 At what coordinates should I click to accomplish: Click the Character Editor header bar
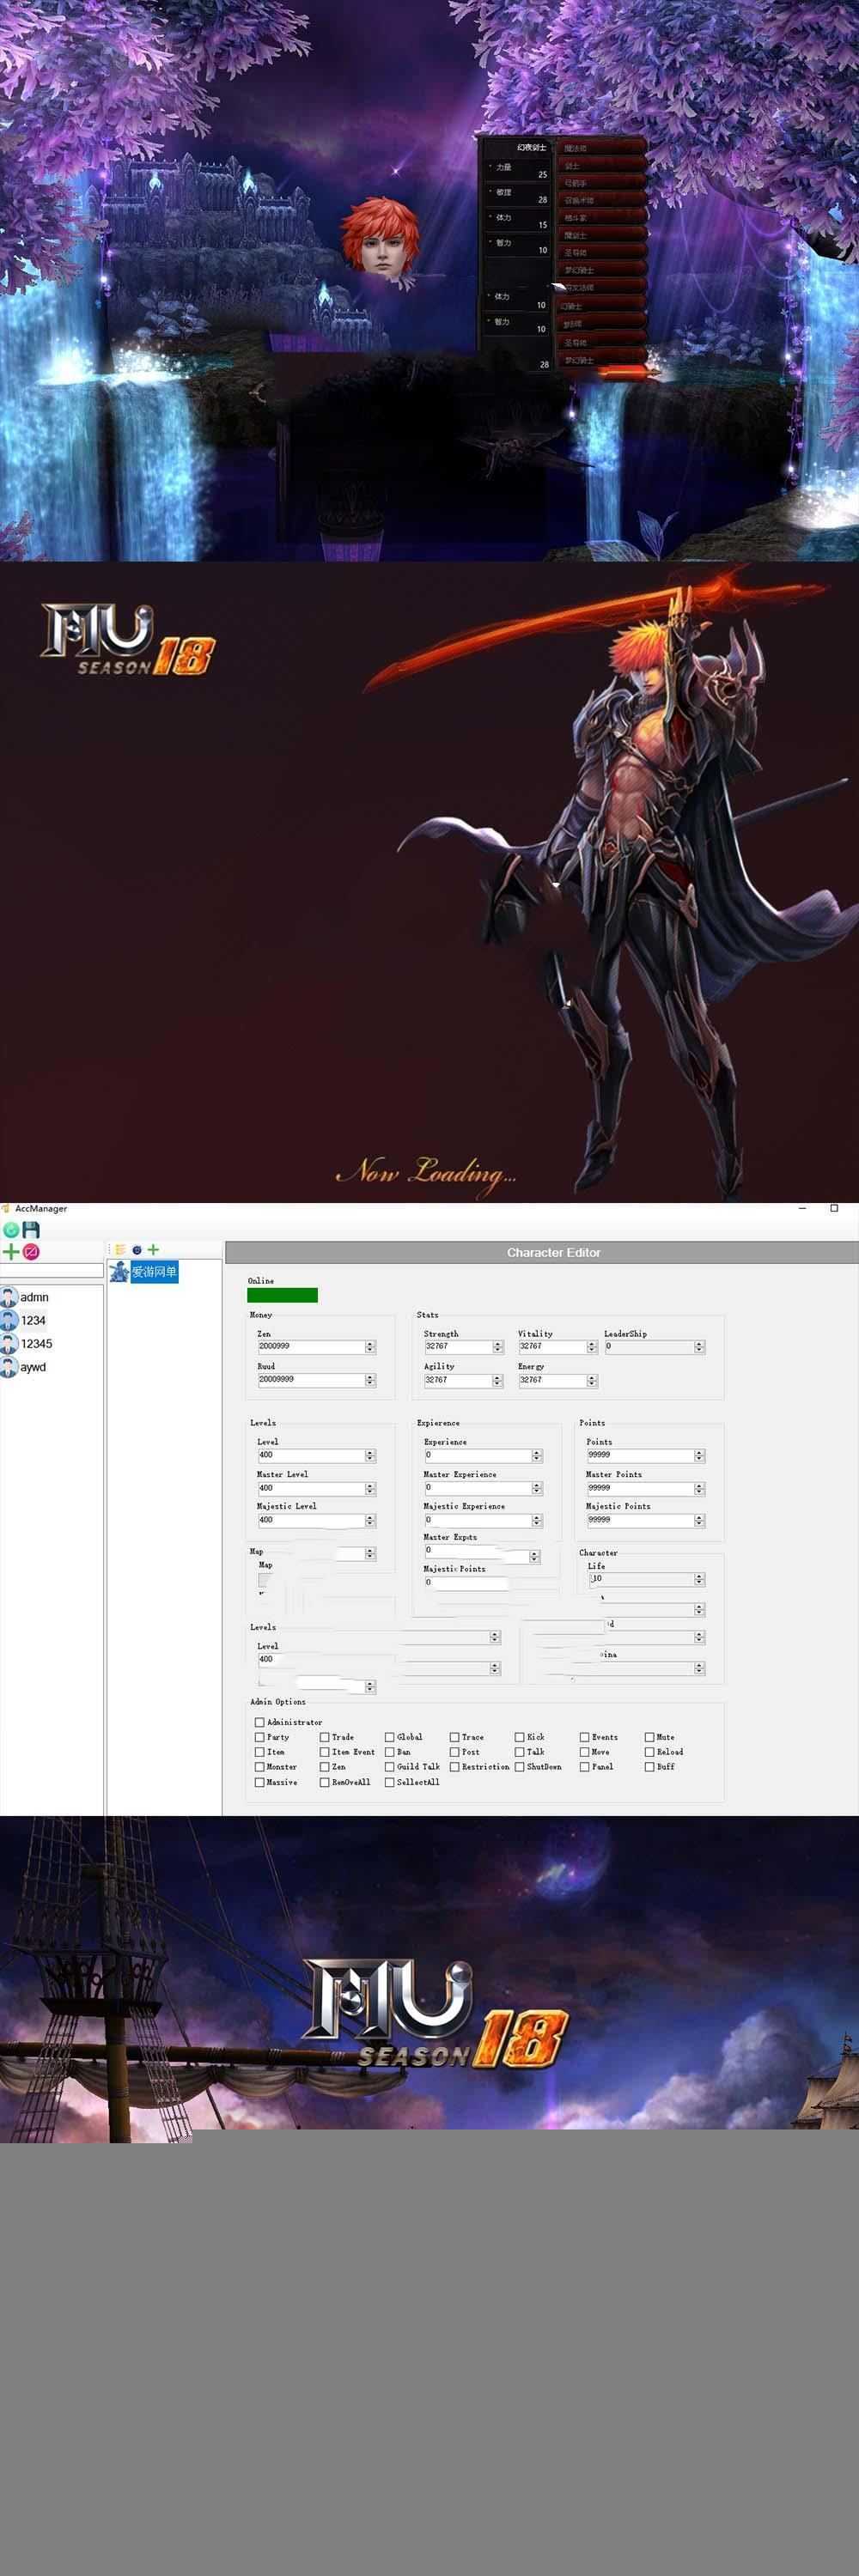tap(553, 1252)
